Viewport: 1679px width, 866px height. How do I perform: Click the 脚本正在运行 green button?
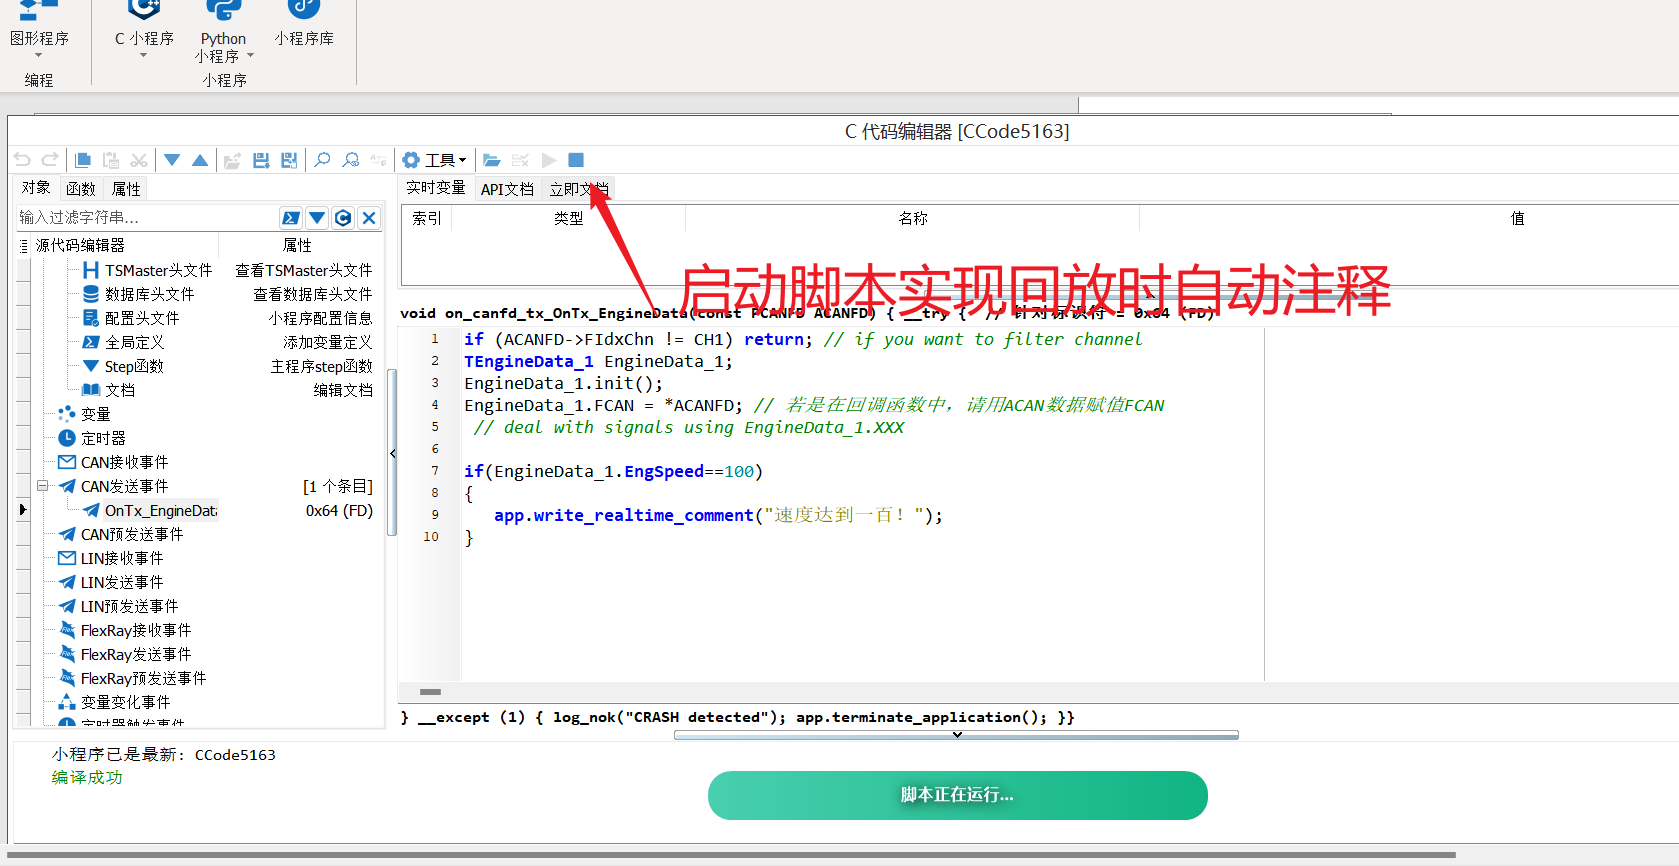(x=957, y=795)
